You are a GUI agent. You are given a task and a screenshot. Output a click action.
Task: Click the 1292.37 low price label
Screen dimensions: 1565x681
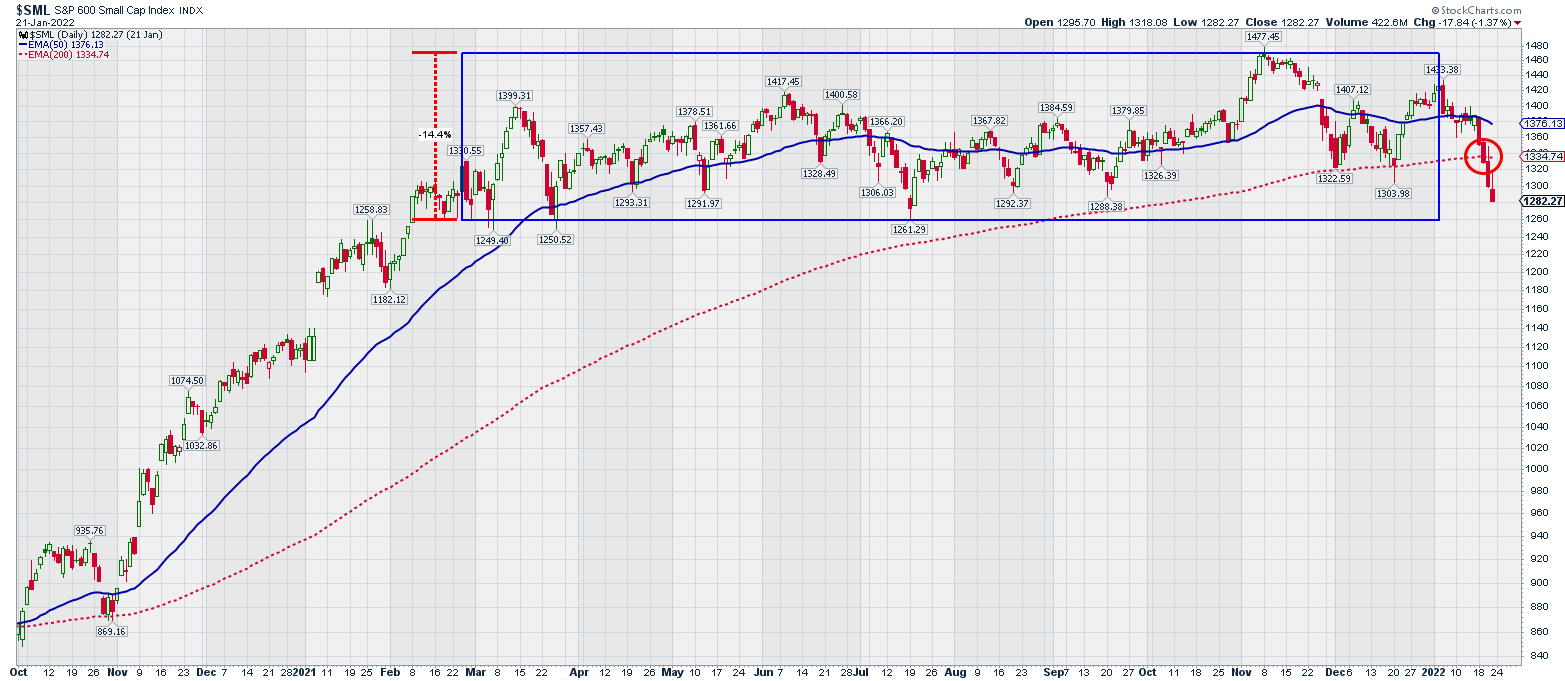tap(1011, 203)
